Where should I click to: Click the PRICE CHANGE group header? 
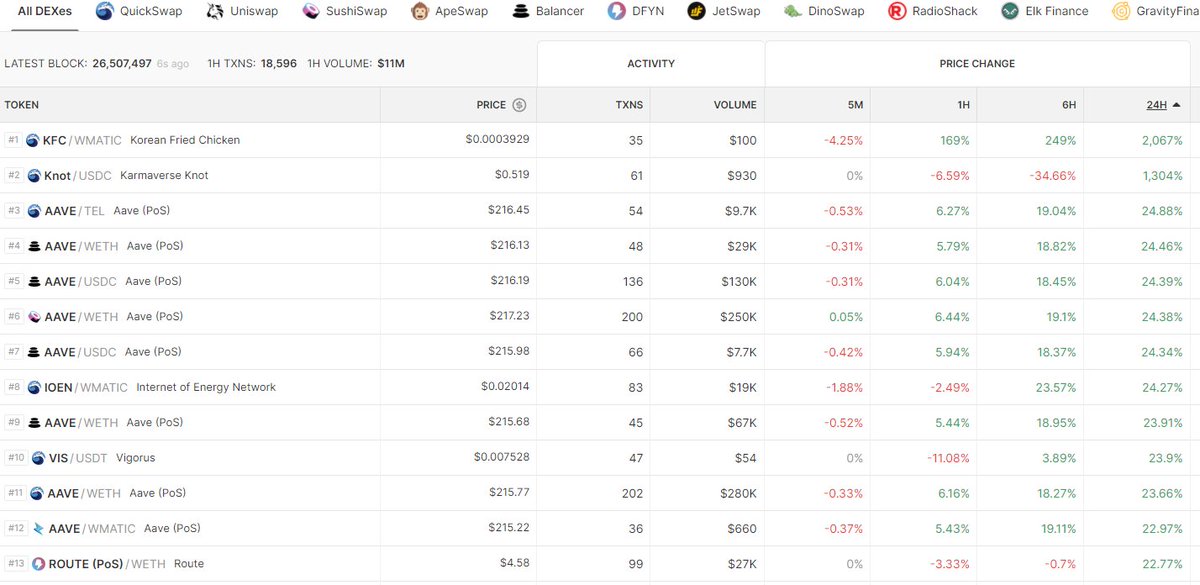tap(977, 64)
